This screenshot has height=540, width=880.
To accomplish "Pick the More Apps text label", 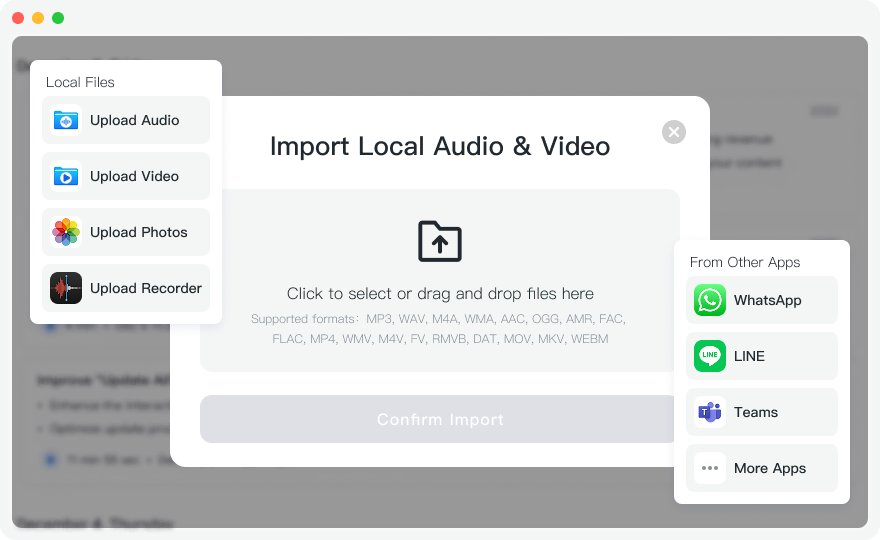I will pyautogui.click(x=769, y=468).
